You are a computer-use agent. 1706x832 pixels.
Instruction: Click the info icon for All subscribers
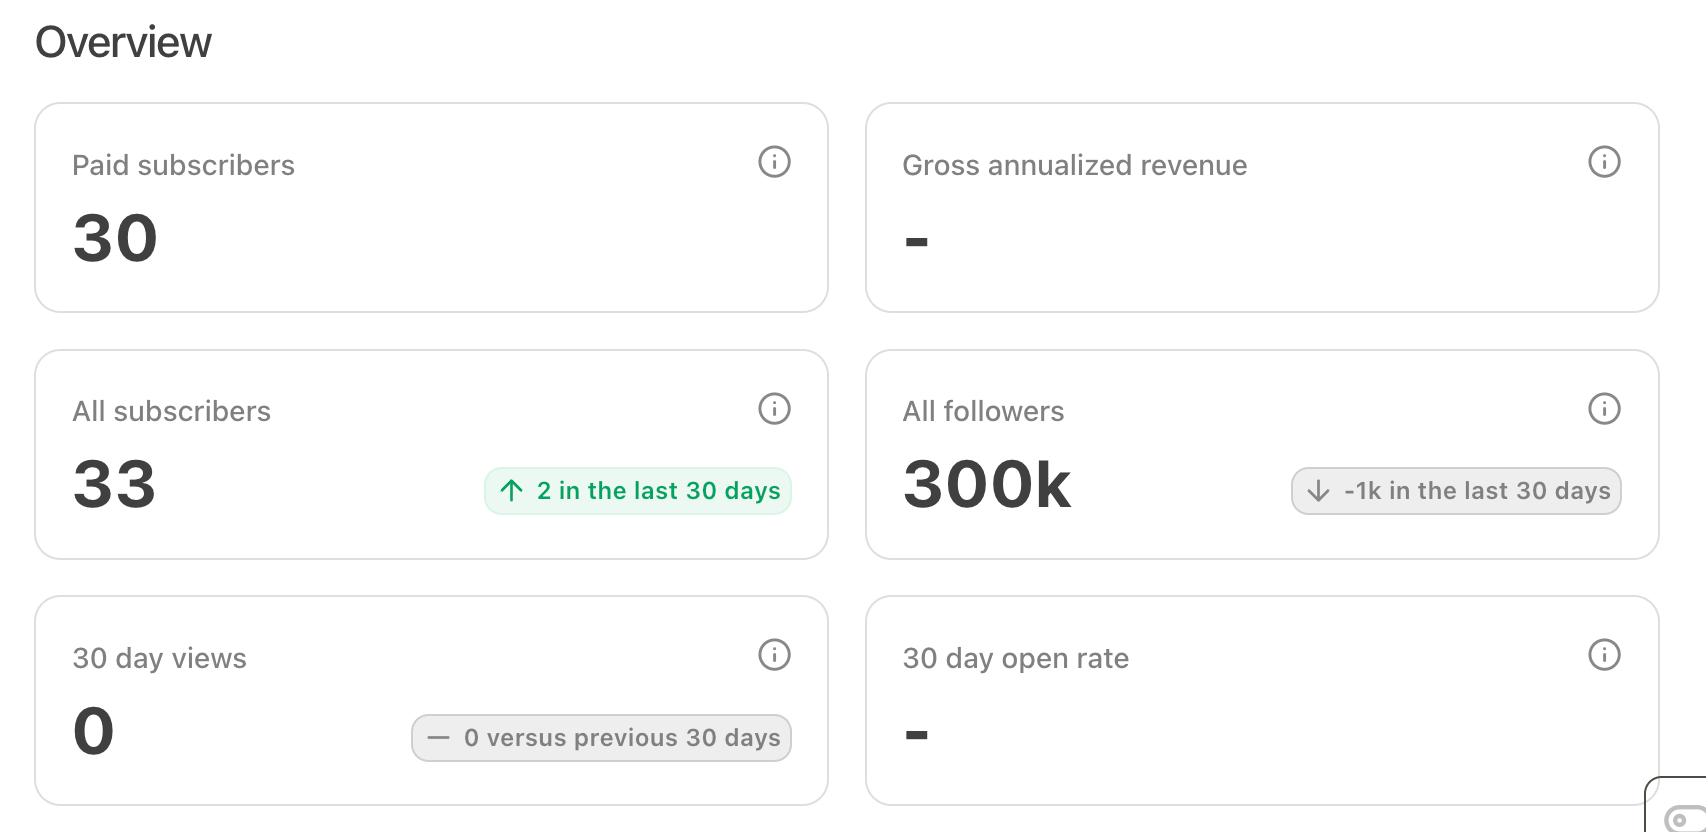click(774, 409)
